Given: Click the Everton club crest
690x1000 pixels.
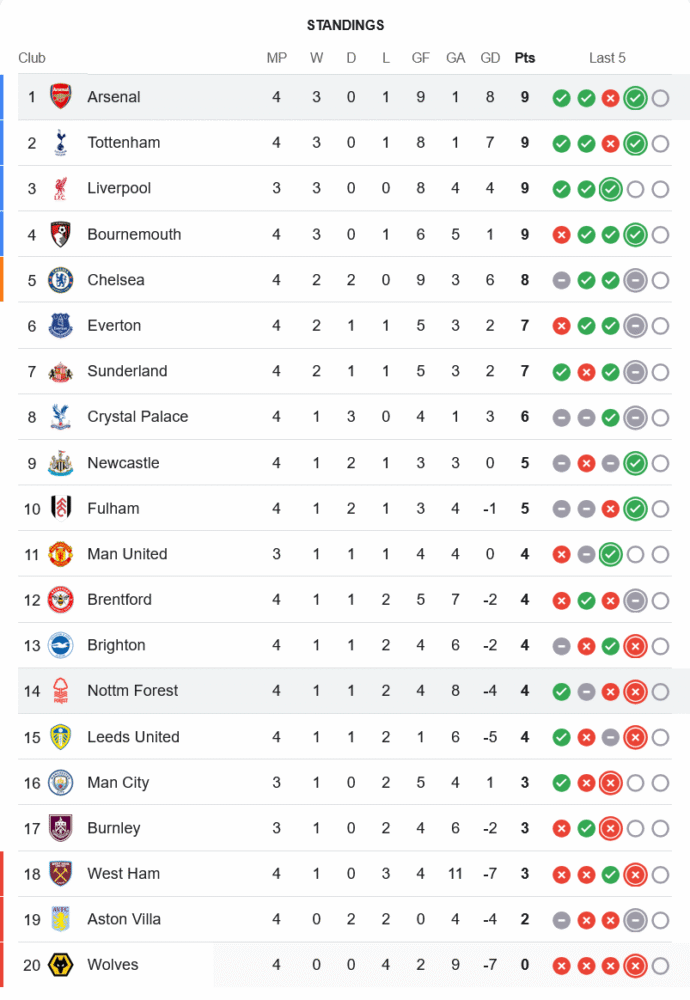Looking at the screenshot, I should pyautogui.click(x=61, y=326).
